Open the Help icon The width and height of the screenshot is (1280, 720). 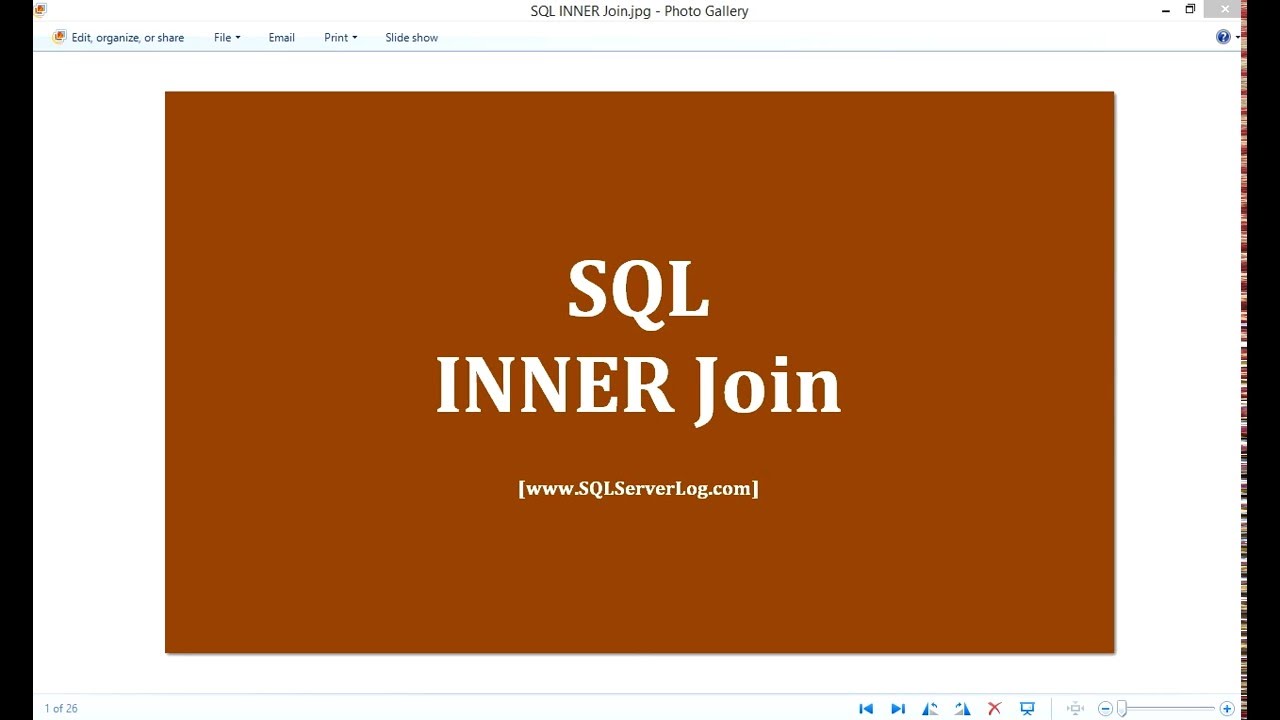(1223, 37)
